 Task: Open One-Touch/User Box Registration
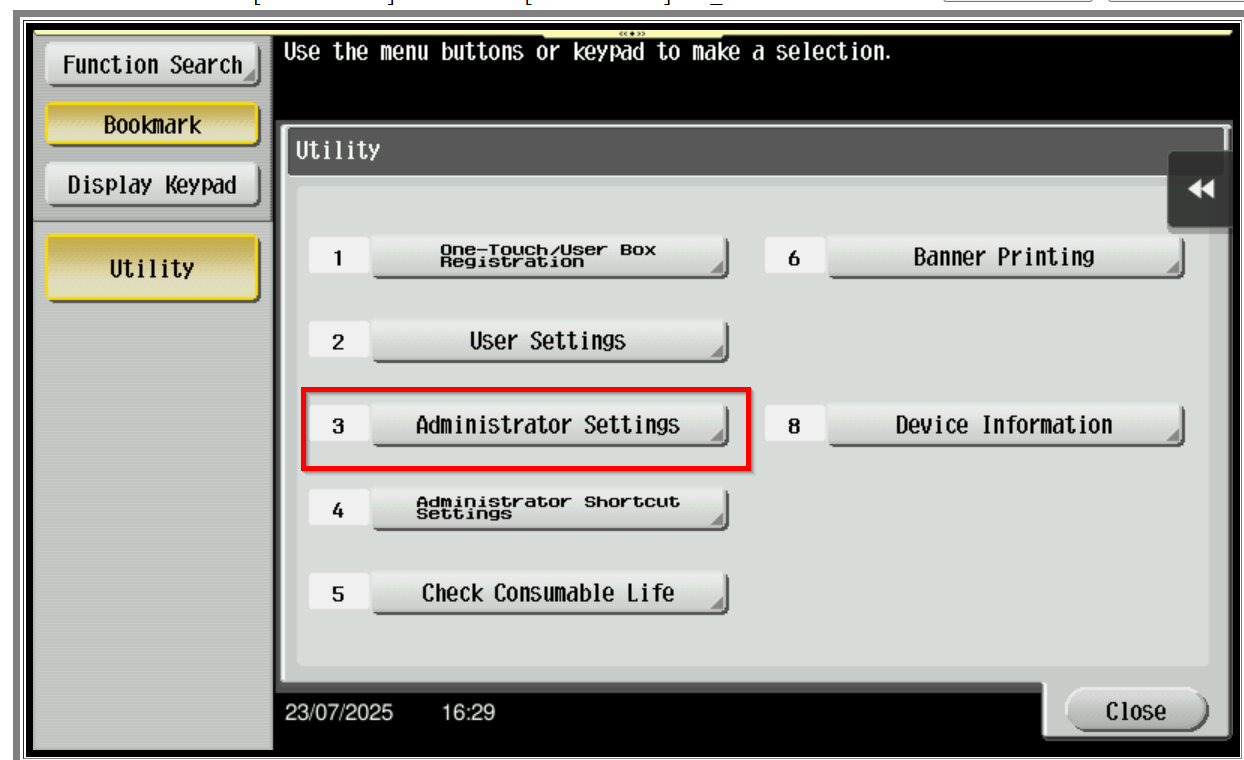549,257
